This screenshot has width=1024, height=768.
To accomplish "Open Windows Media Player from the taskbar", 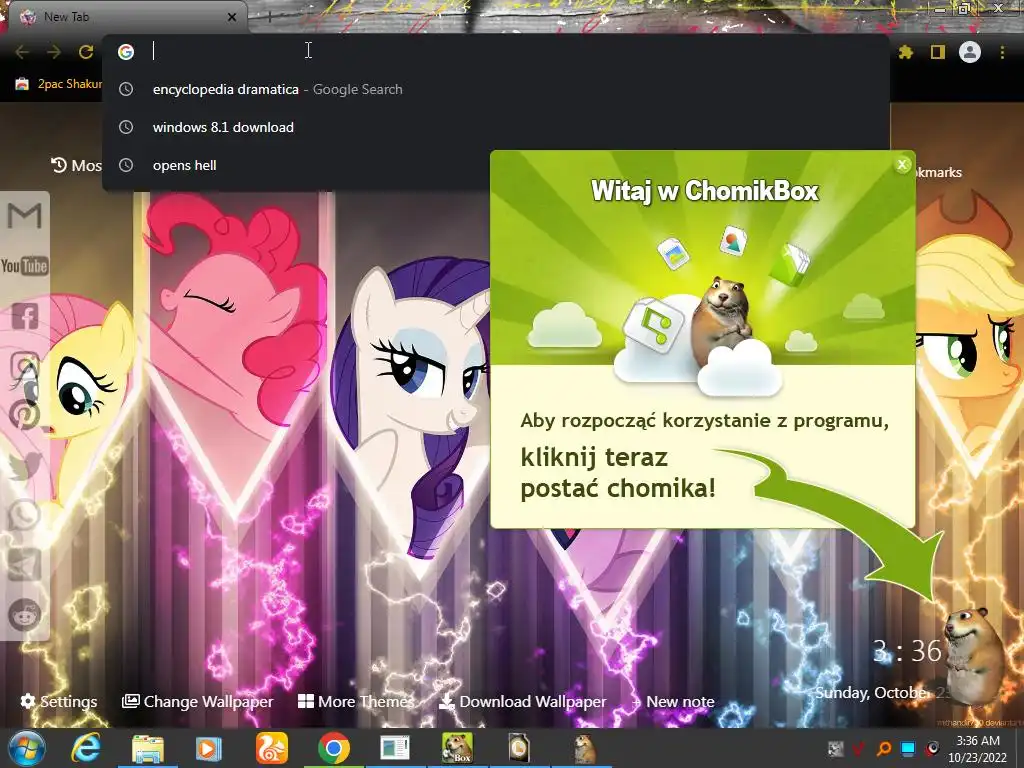I will pos(209,749).
